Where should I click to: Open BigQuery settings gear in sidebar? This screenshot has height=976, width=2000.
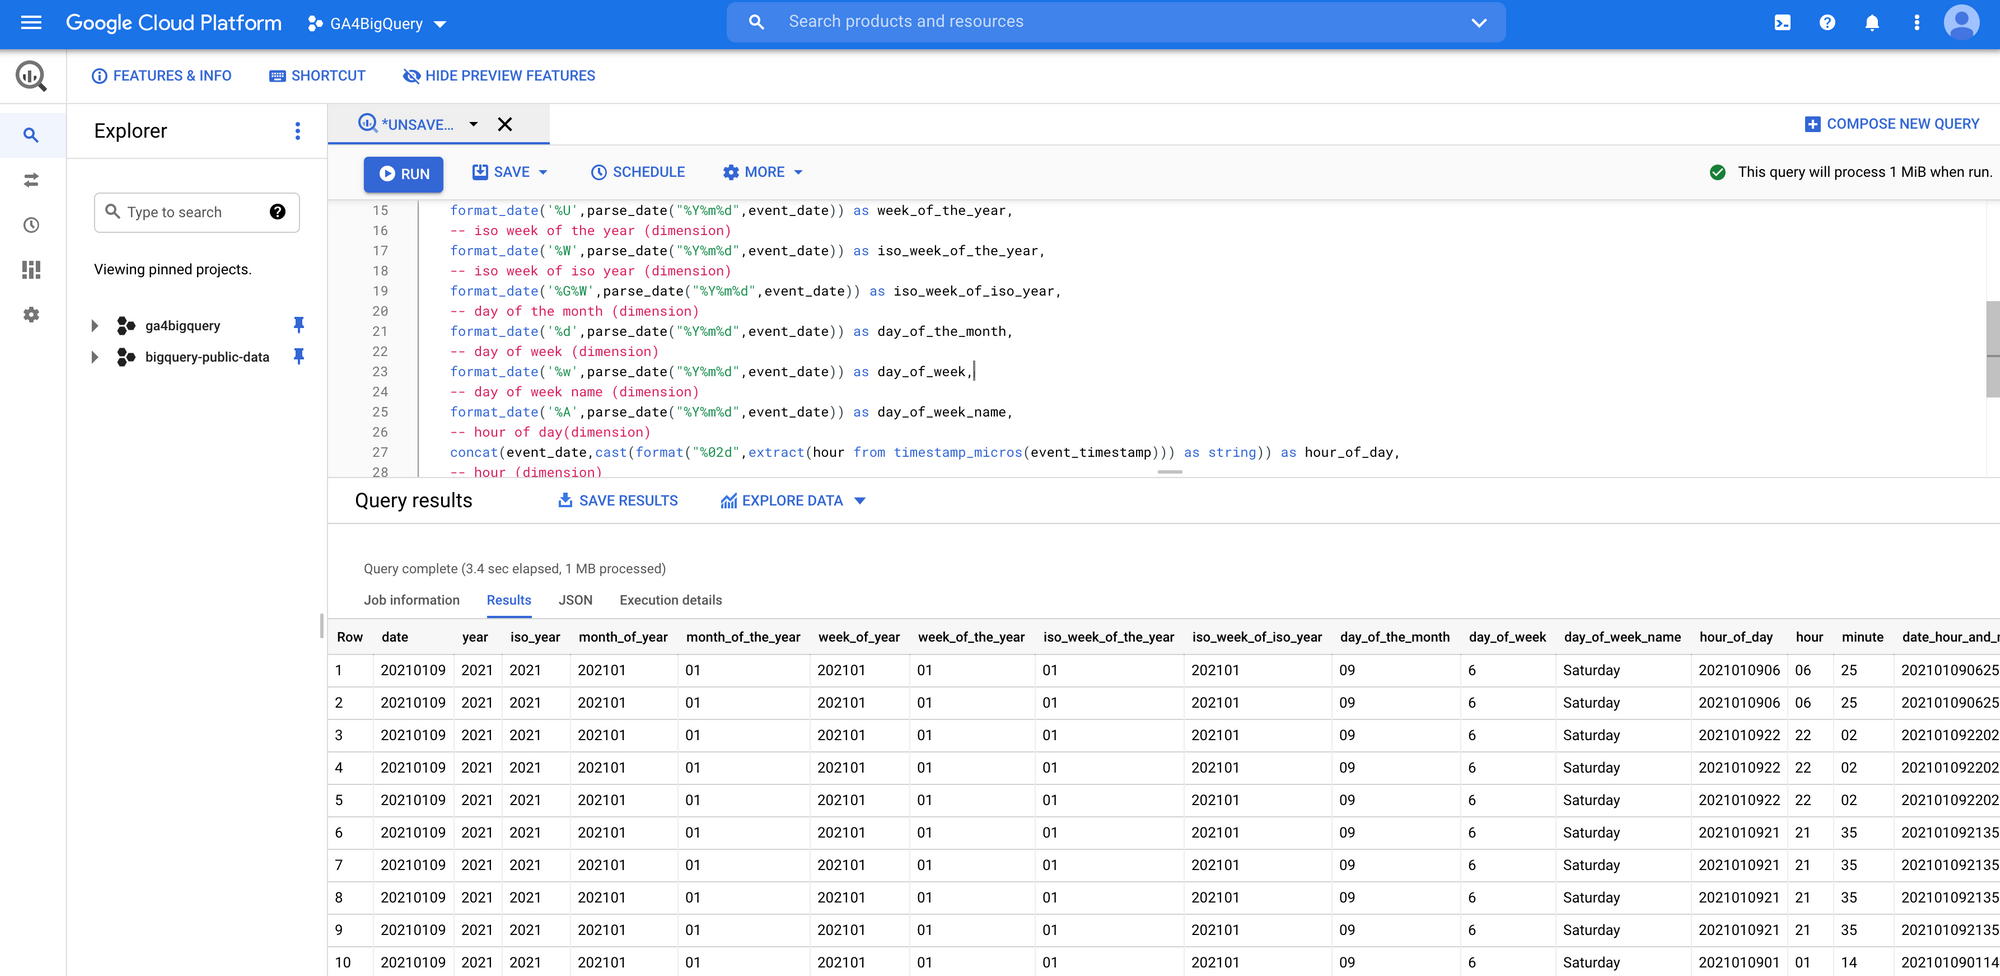tap(31, 315)
